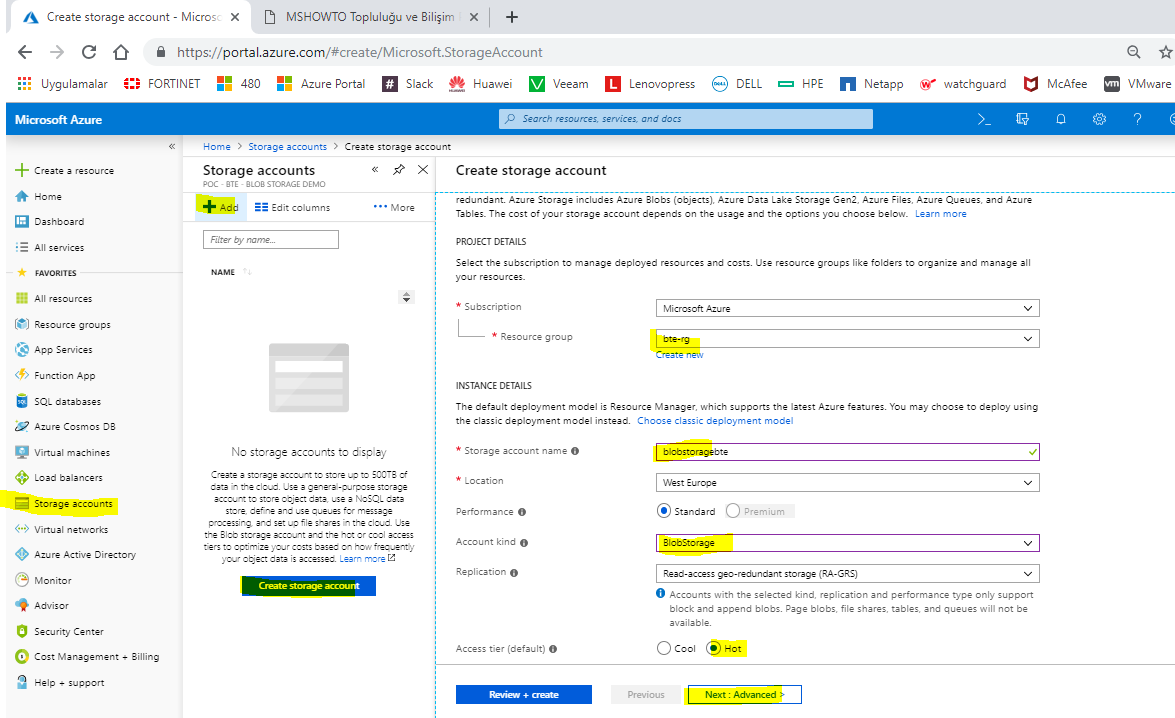1175x718 pixels.
Task: Click info icon next to Account kind
Action: (524, 543)
